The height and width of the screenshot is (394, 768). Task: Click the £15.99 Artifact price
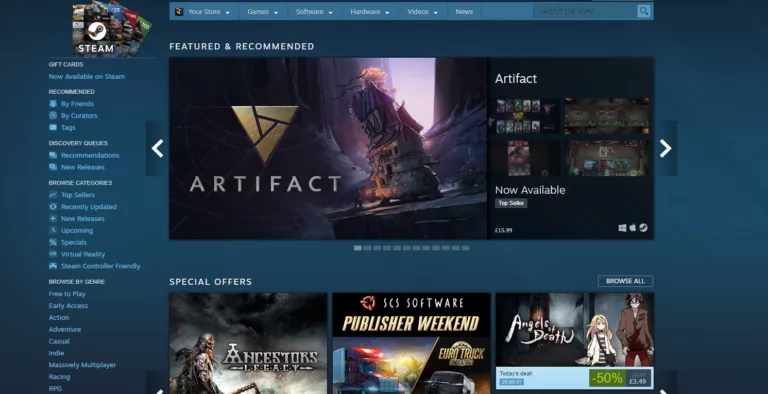pos(504,230)
